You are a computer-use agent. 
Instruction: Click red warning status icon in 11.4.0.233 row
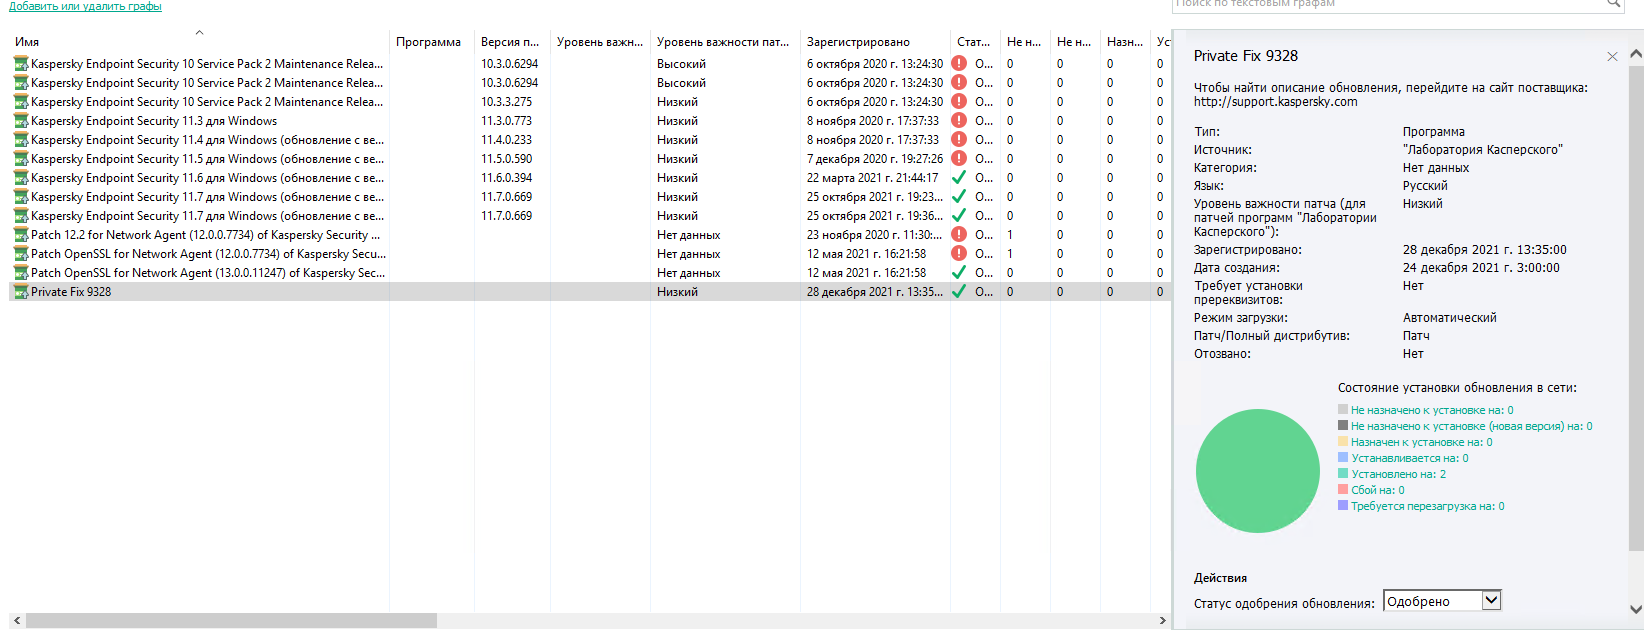pyautogui.click(x=959, y=140)
